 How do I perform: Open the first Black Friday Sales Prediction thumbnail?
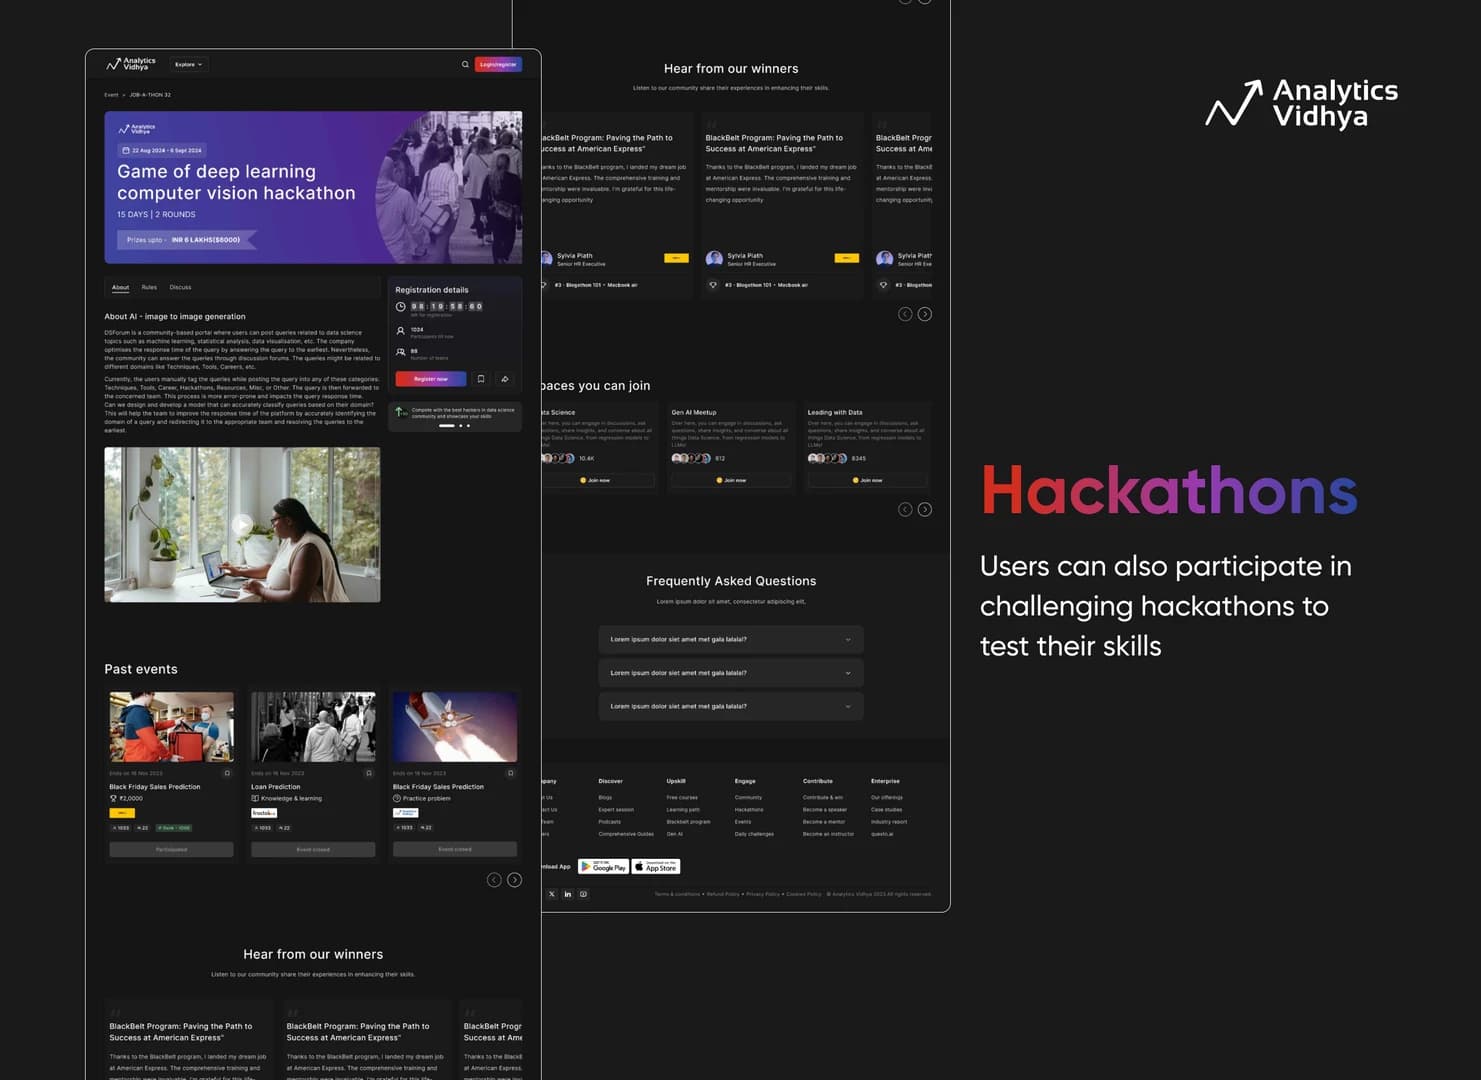171,727
